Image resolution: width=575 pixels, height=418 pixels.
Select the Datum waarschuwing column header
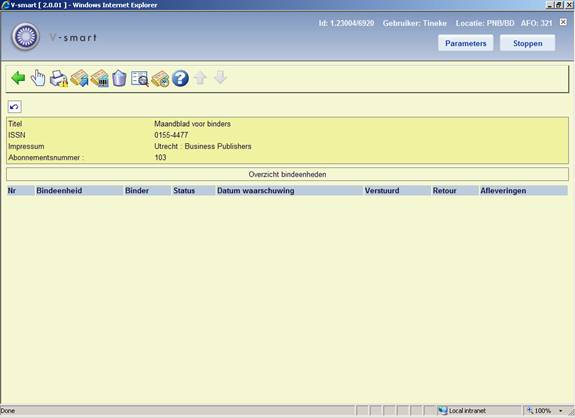256,191
